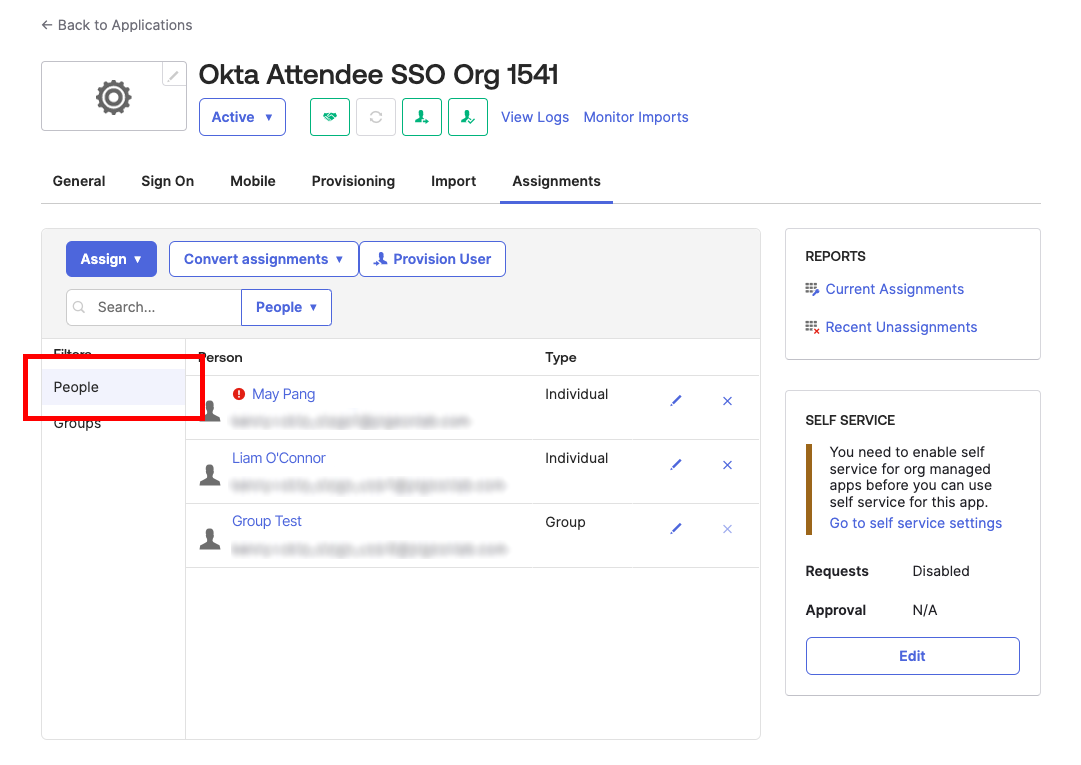Click the Group Test avatar icon

tap(210, 539)
